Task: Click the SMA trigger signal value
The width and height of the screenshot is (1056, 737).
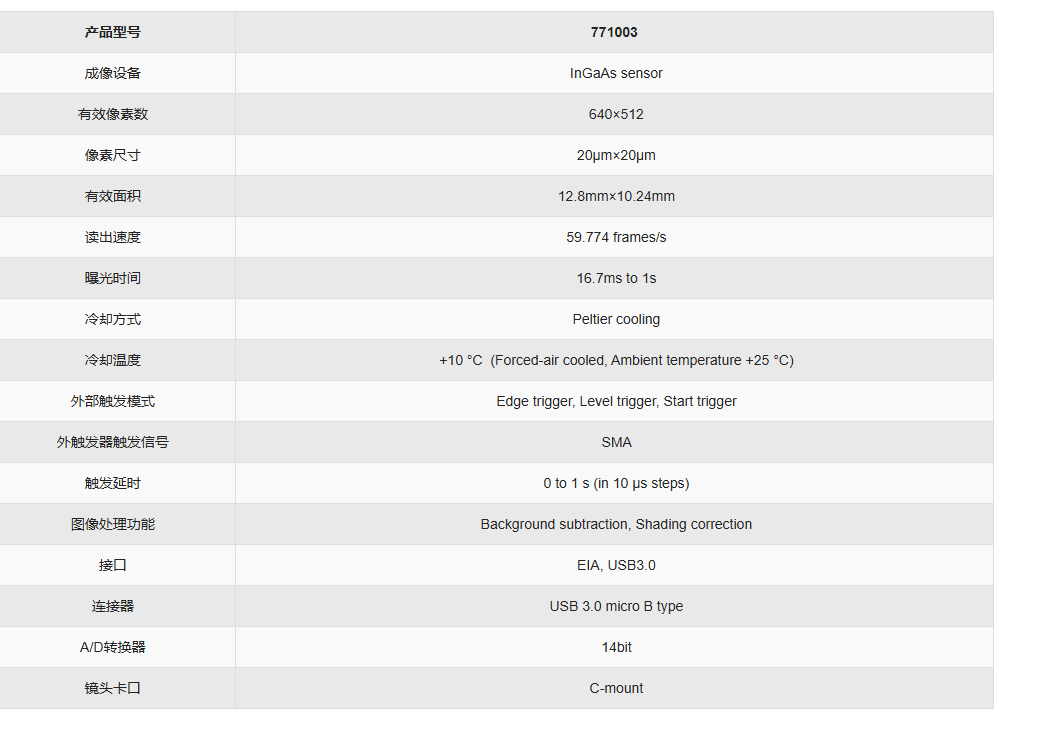Action: (616, 442)
